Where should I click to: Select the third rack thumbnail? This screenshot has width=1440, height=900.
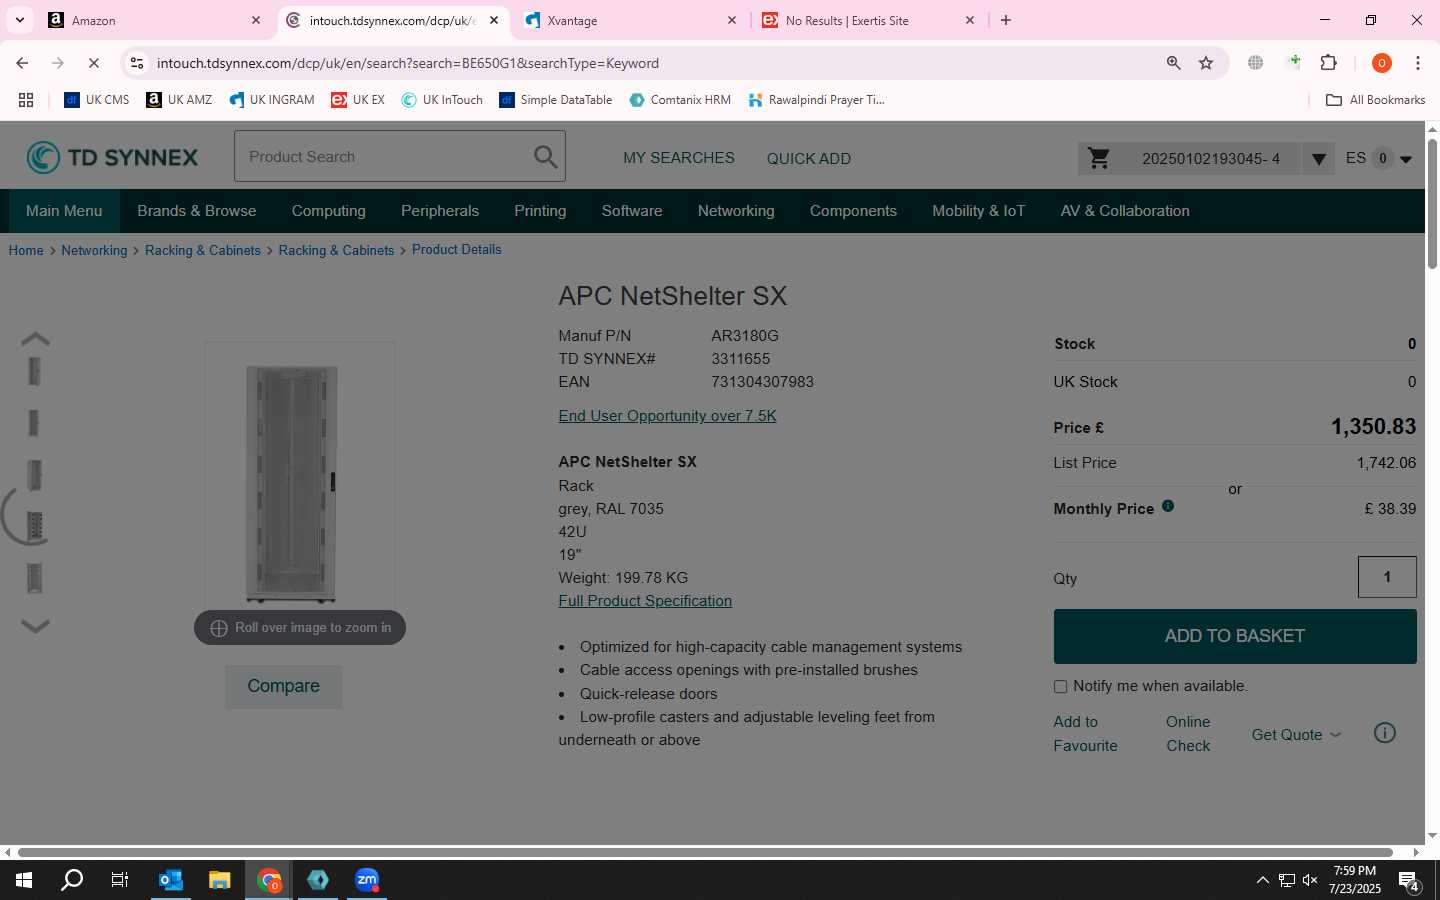pyautogui.click(x=35, y=475)
